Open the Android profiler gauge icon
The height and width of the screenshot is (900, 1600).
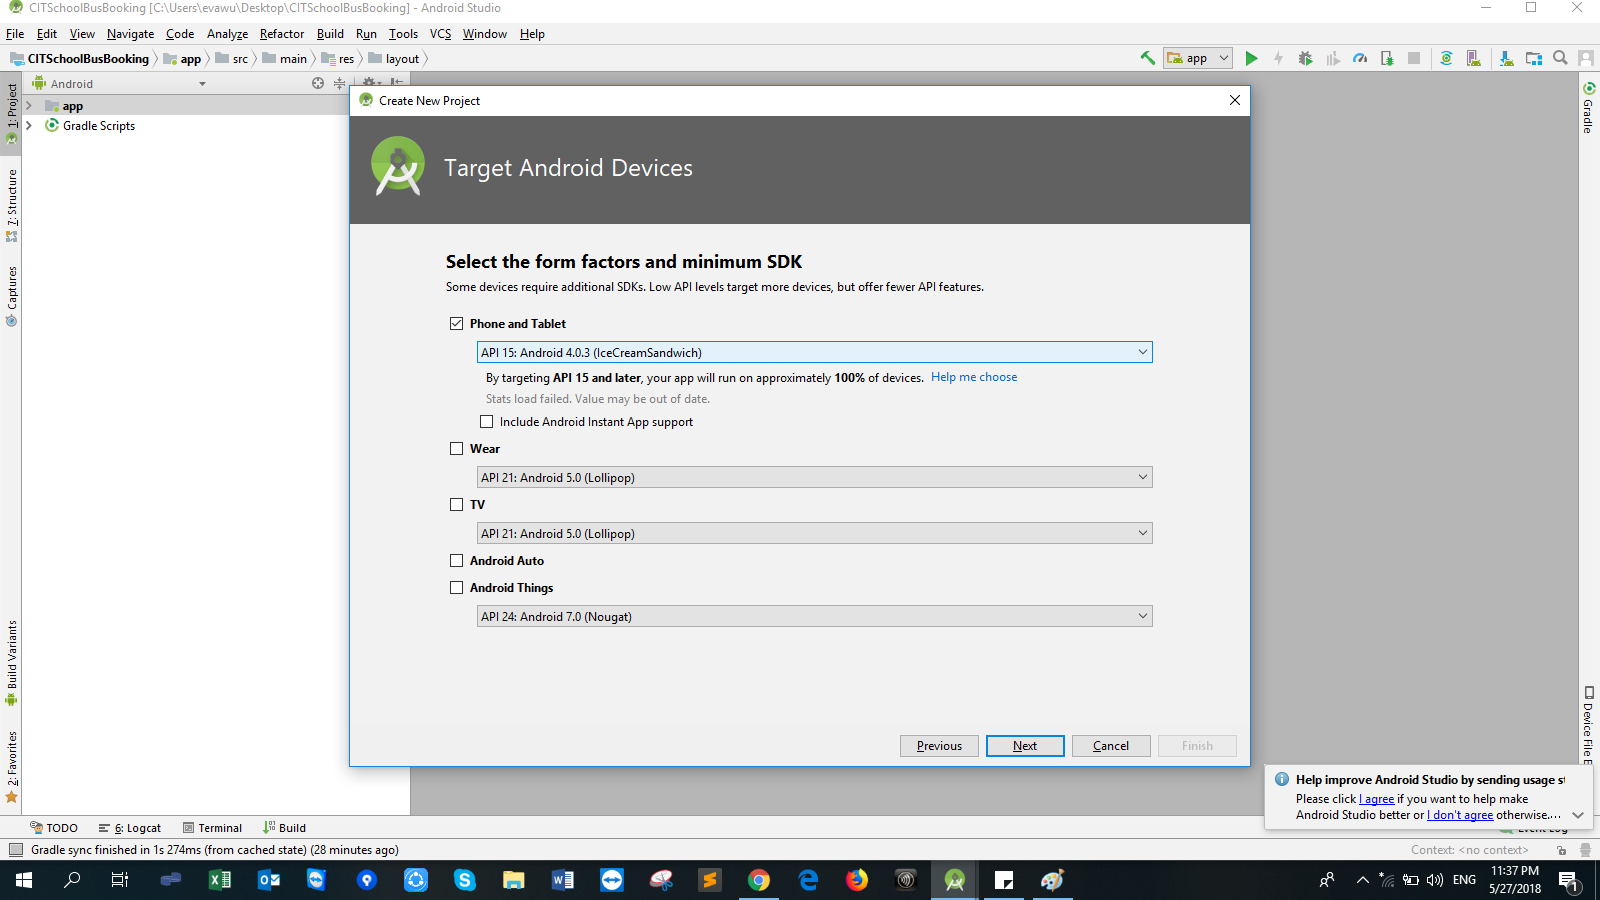tap(1360, 58)
